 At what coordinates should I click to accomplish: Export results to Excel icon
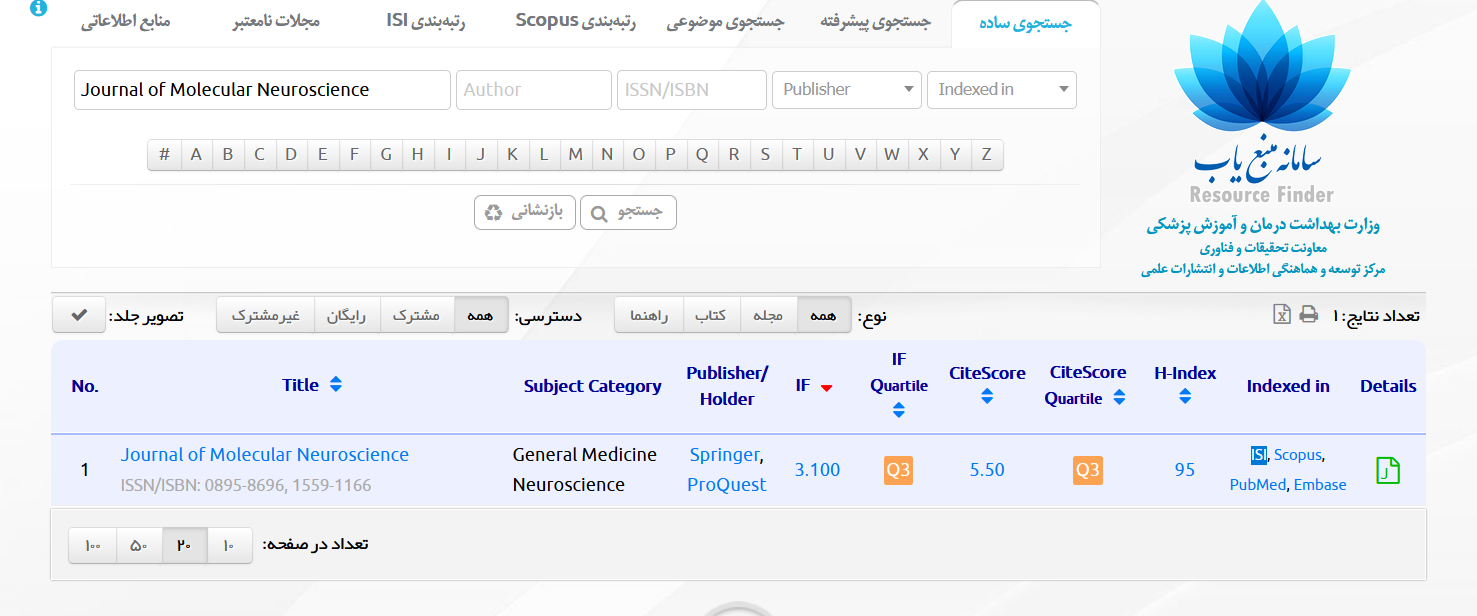(1282, 314)
